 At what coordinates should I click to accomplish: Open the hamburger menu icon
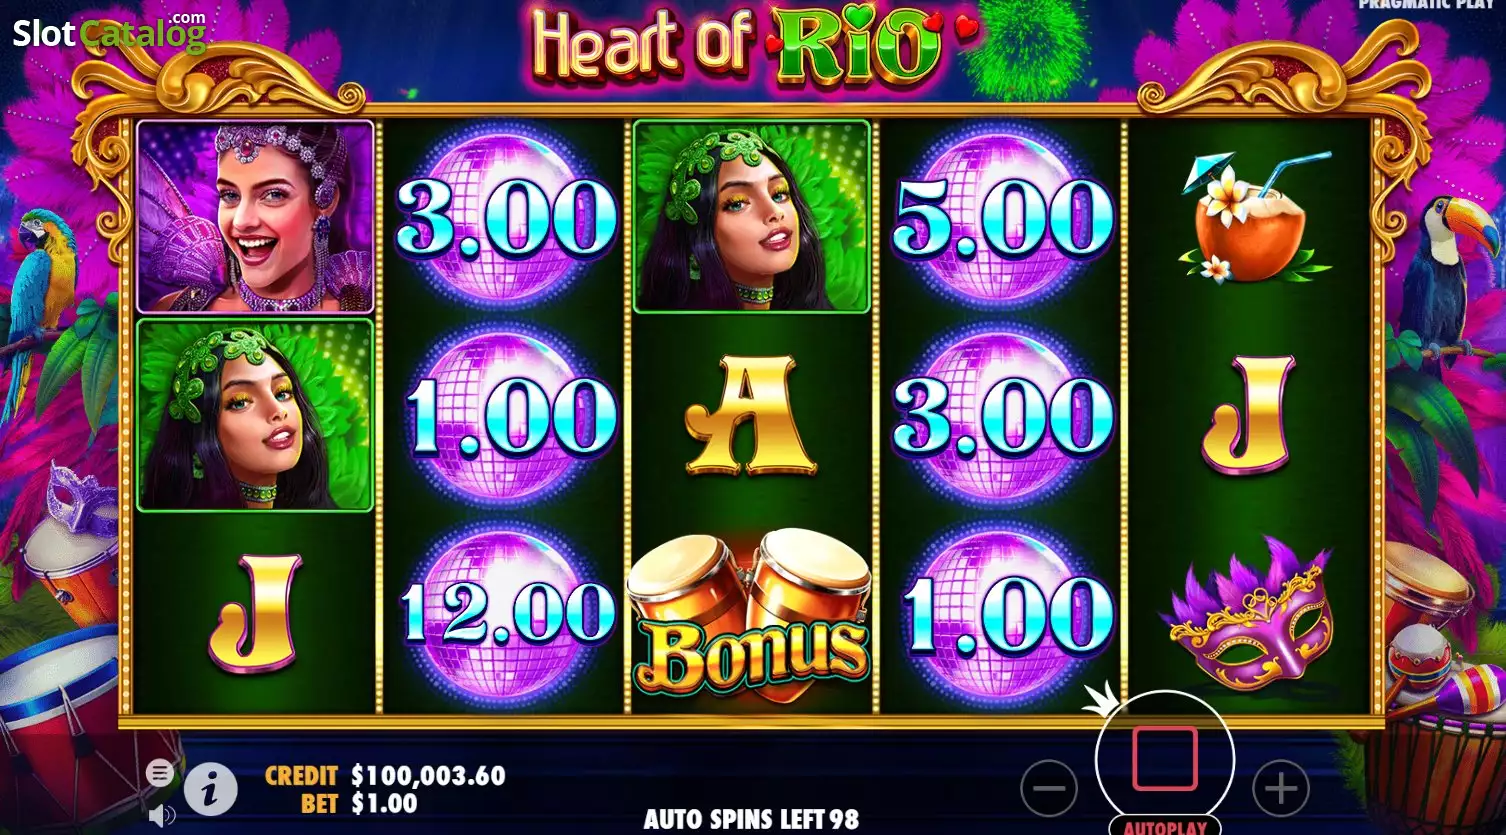click(159, 773)
